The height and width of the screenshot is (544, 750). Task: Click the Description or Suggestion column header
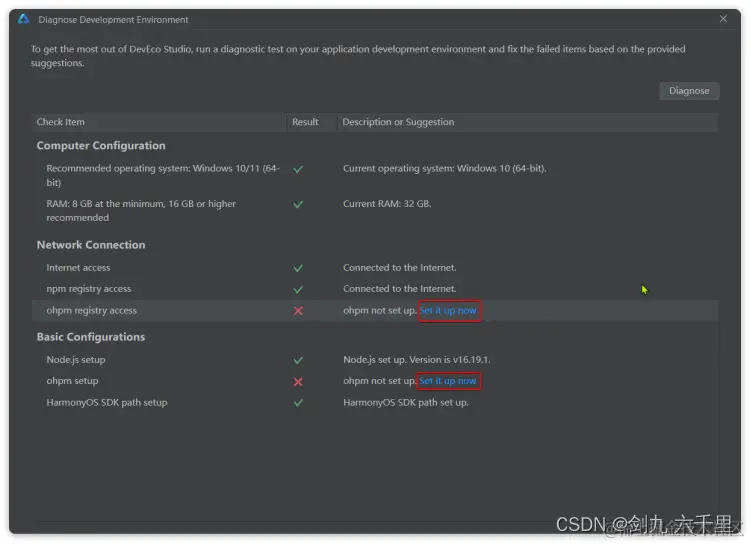tap(398, 122)
